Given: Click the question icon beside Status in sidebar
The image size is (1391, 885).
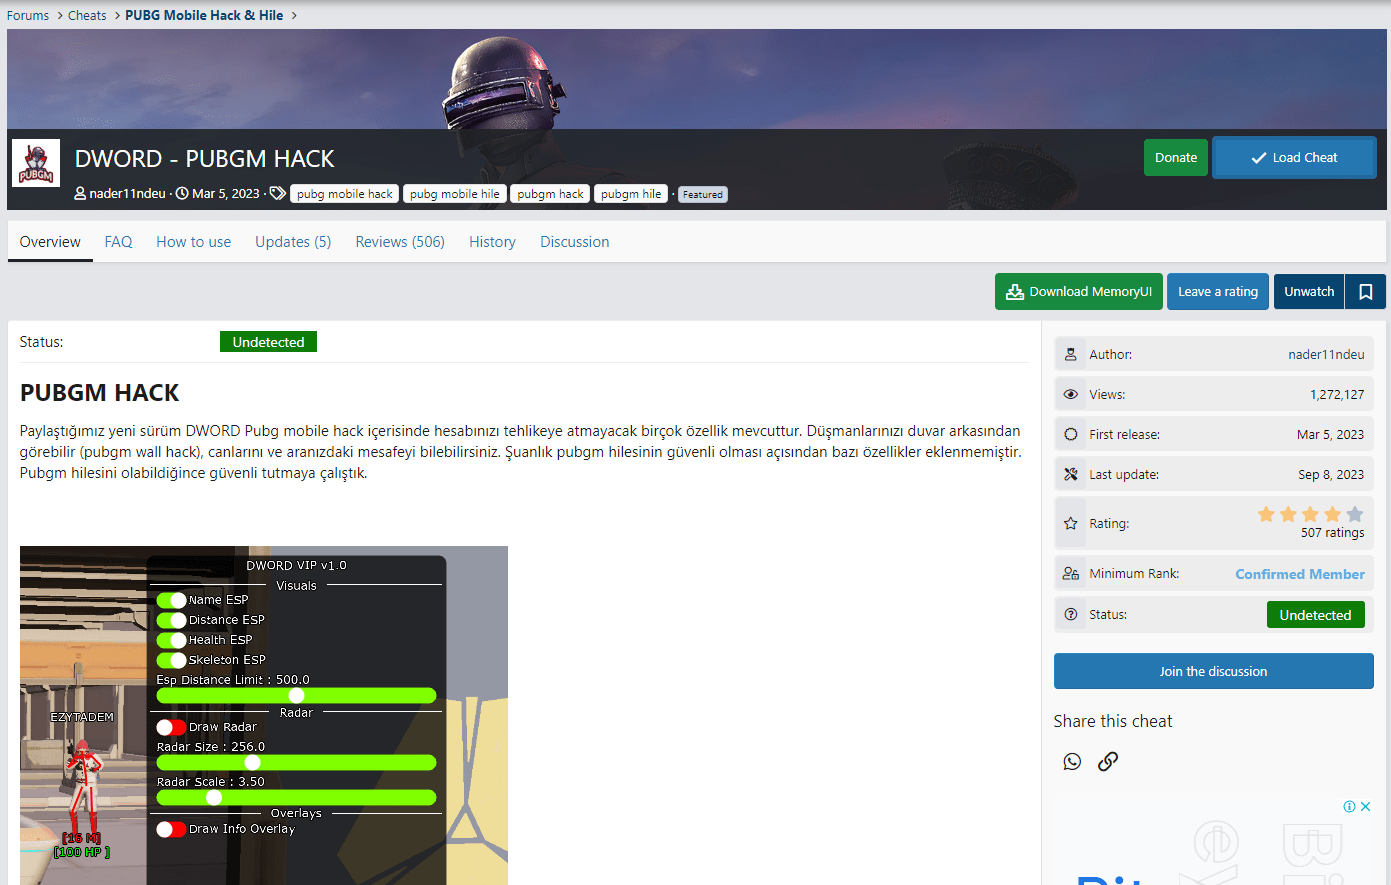Looking at the screenshot, I should coord(1071,614).
